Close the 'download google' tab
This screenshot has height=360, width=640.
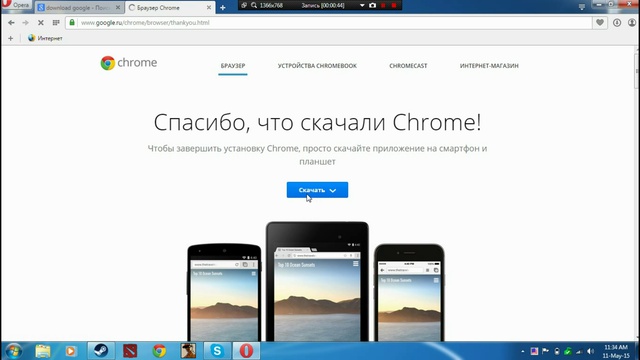[118, 8]
